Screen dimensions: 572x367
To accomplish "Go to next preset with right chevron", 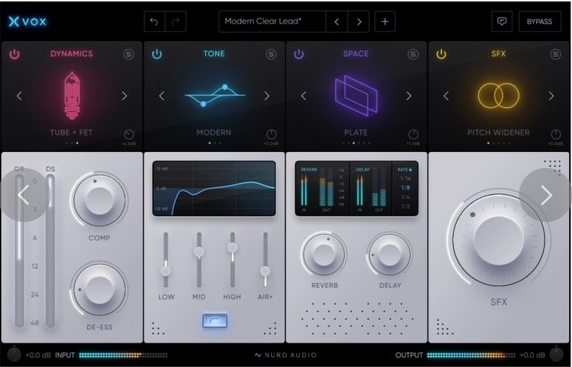I will click(x=359, y=22).
